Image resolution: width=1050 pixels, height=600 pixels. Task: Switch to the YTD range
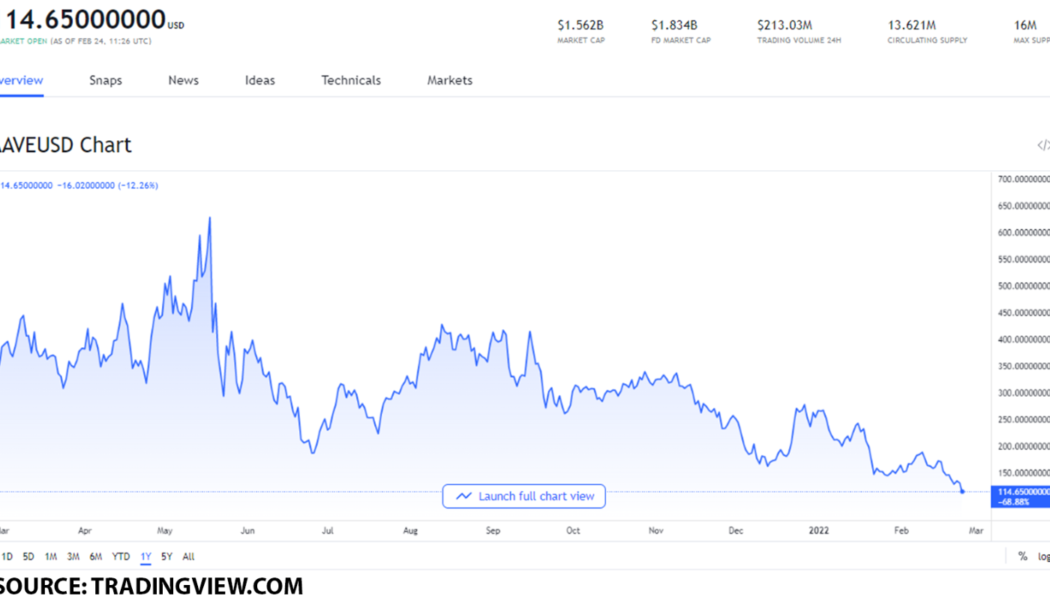tap(120, 557)
